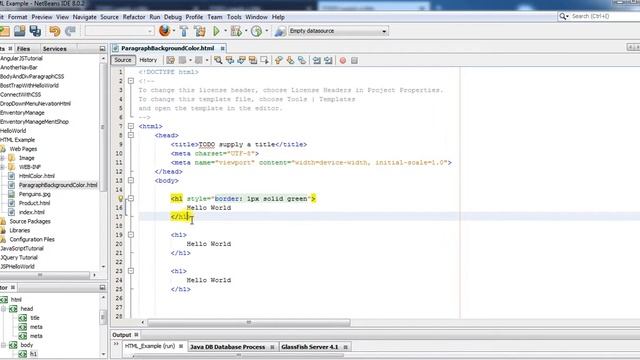The image size is (640, 360).
Task: Select HtmlColor.html in project tree
Action: click(x=37, y=176)
